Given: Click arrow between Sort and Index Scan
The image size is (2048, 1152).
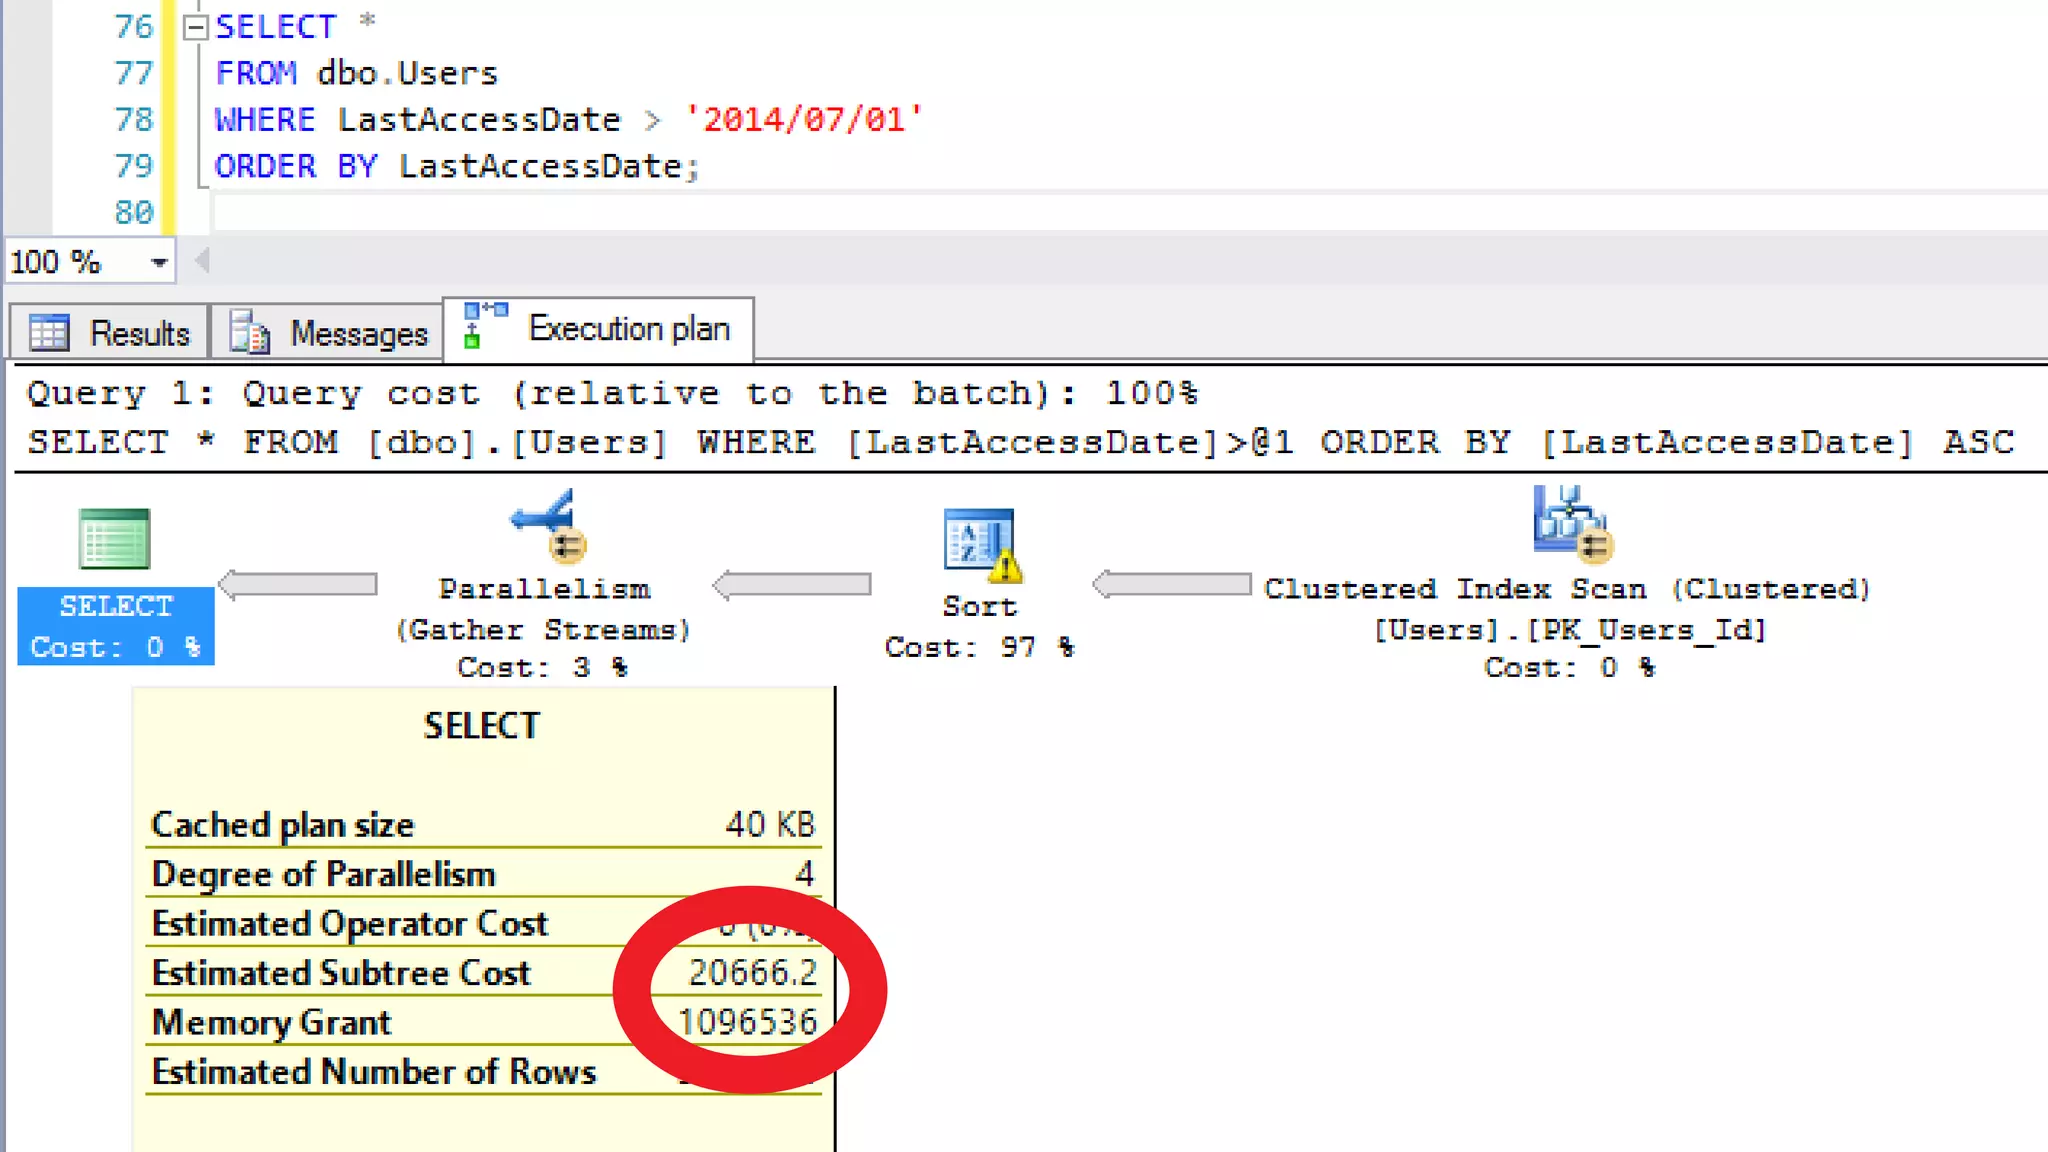Looking at the screenshot, I should [x=1172, y=584].
